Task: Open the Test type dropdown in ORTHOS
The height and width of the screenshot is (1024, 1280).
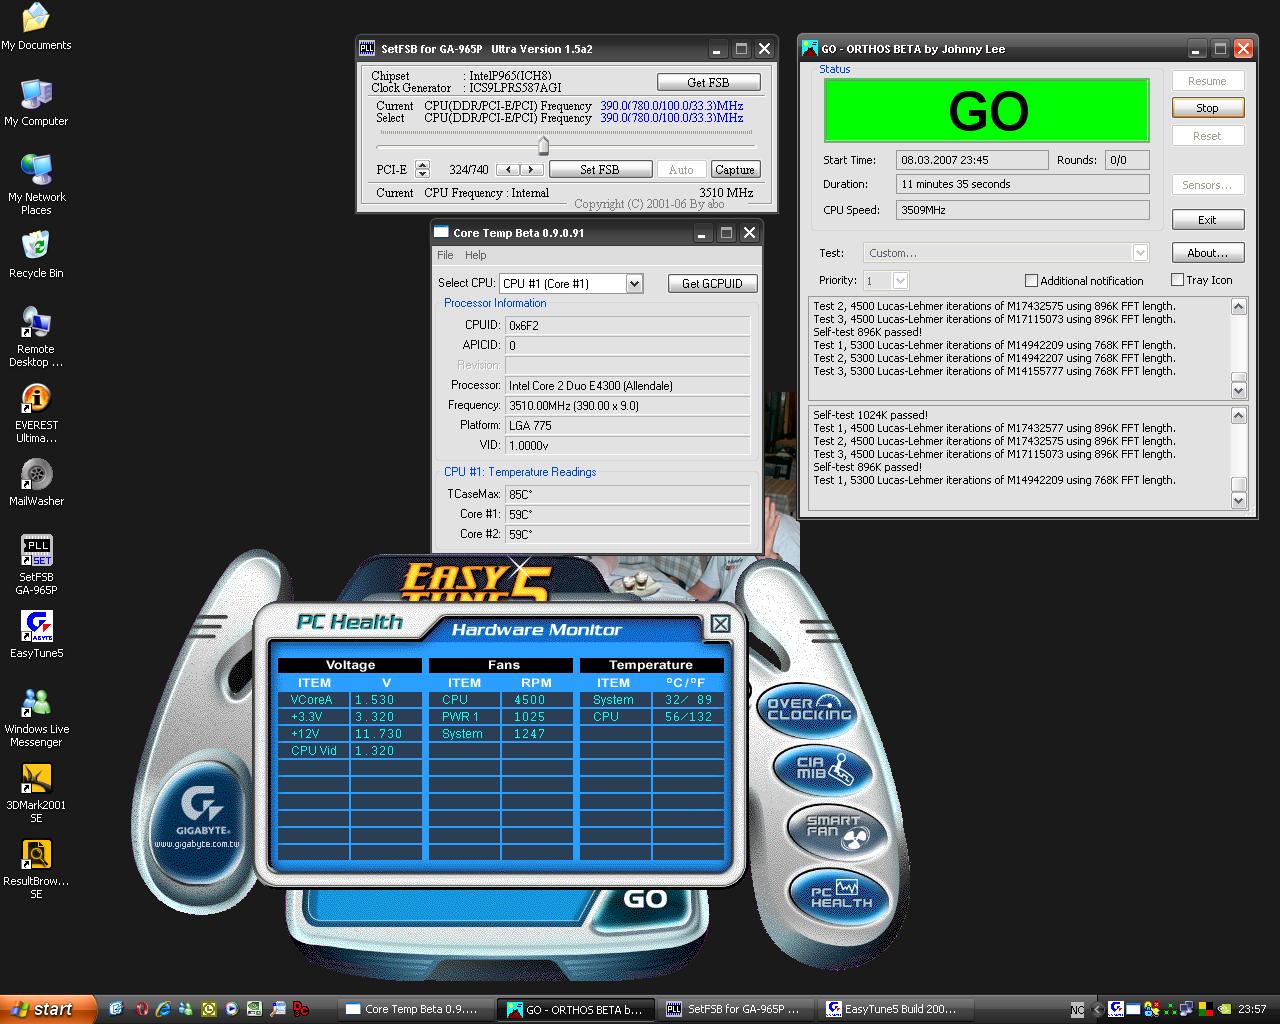Action: click(x=1140, y=253)
